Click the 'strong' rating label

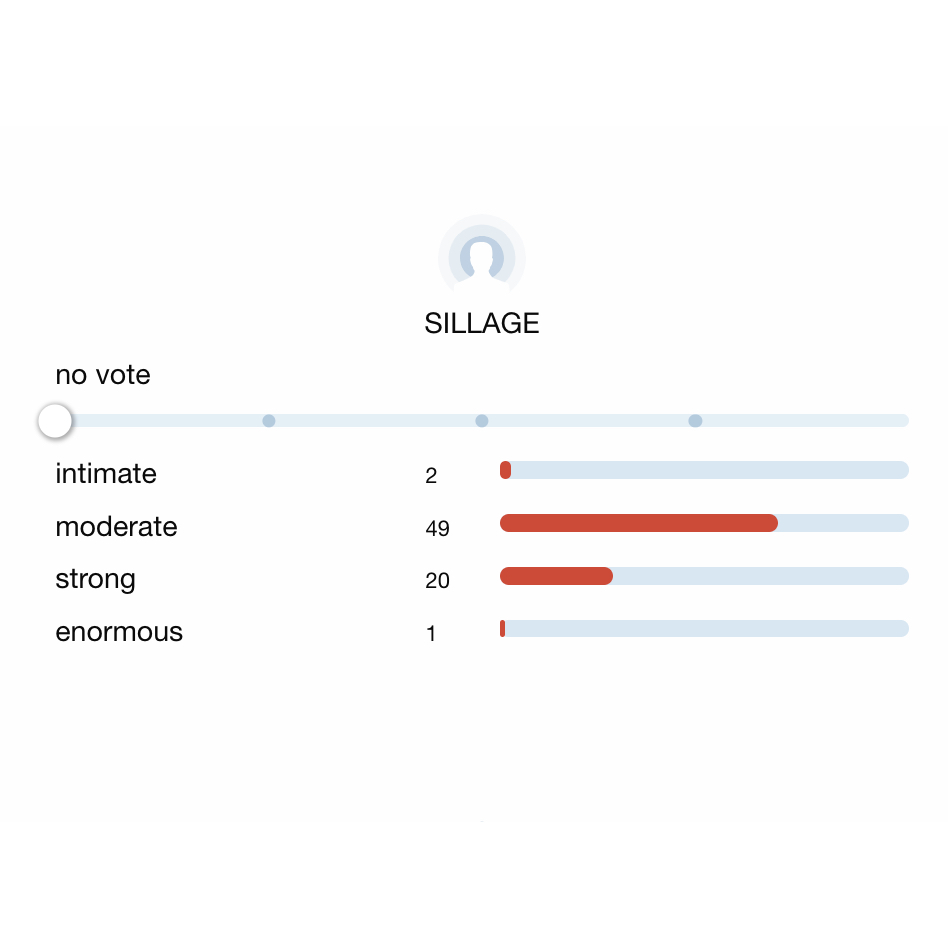pos(95,580)
